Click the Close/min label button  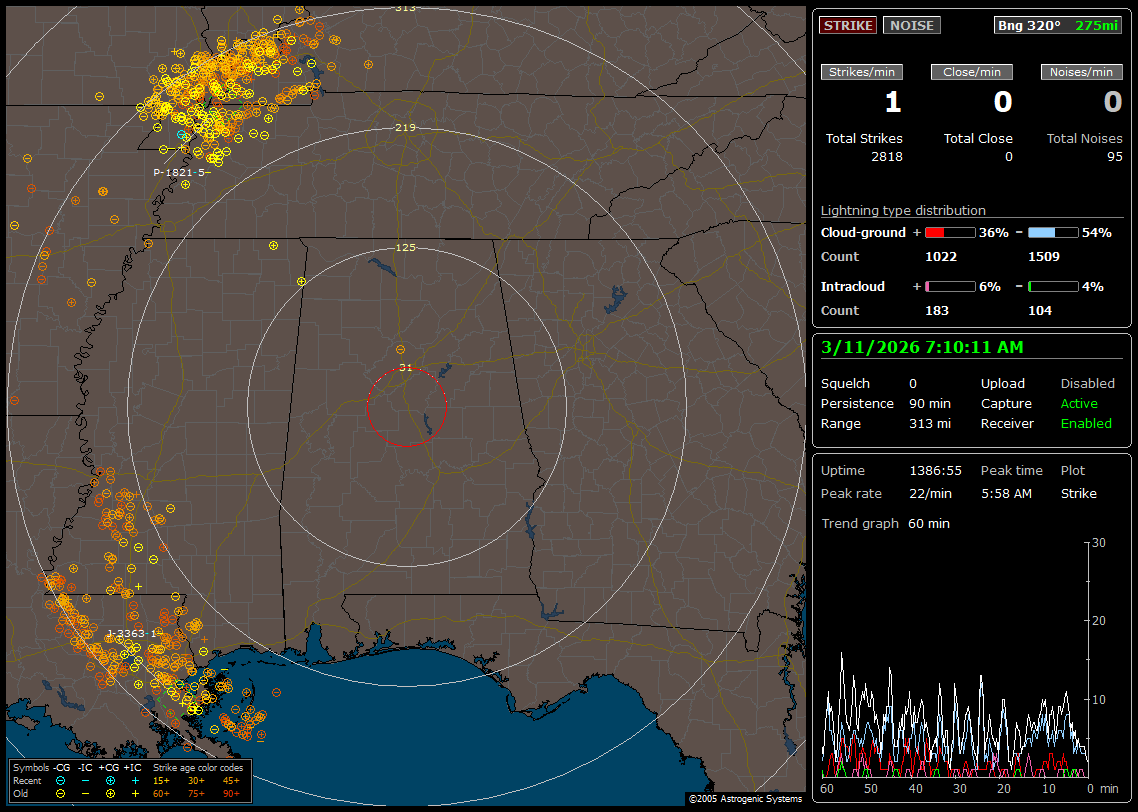972,72
